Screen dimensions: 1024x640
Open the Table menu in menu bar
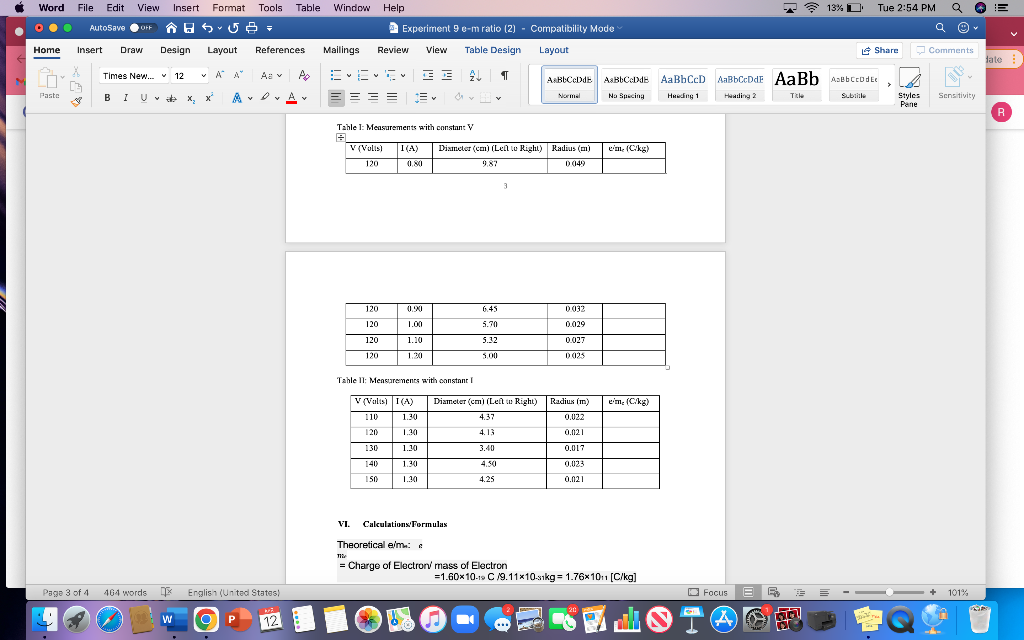(x=307, y=8)
